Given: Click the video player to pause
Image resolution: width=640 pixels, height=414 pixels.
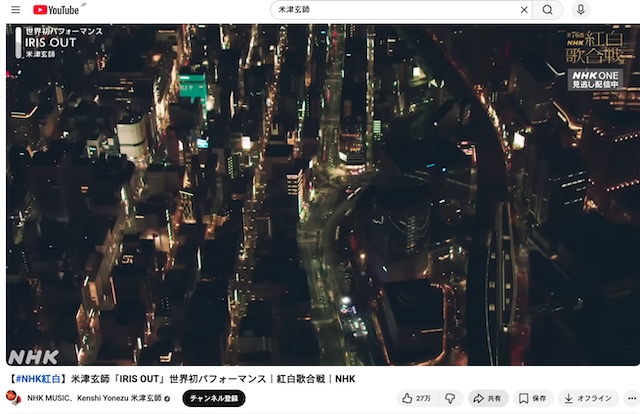Looking at the screenshot, I should click(x=322, y=195).
